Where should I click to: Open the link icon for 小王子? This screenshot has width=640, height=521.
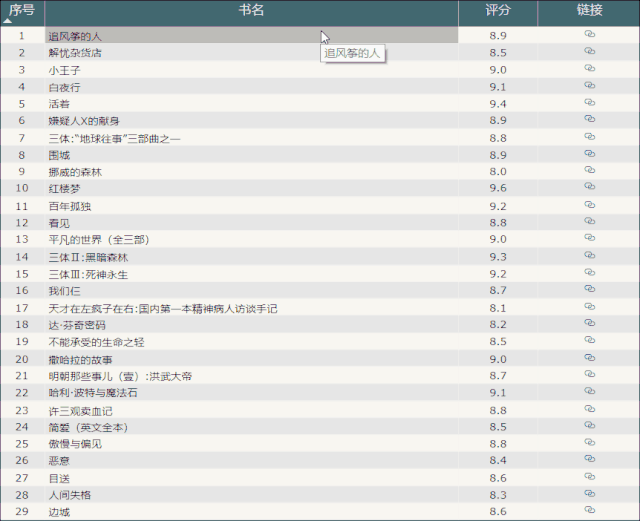pos(589,68)
